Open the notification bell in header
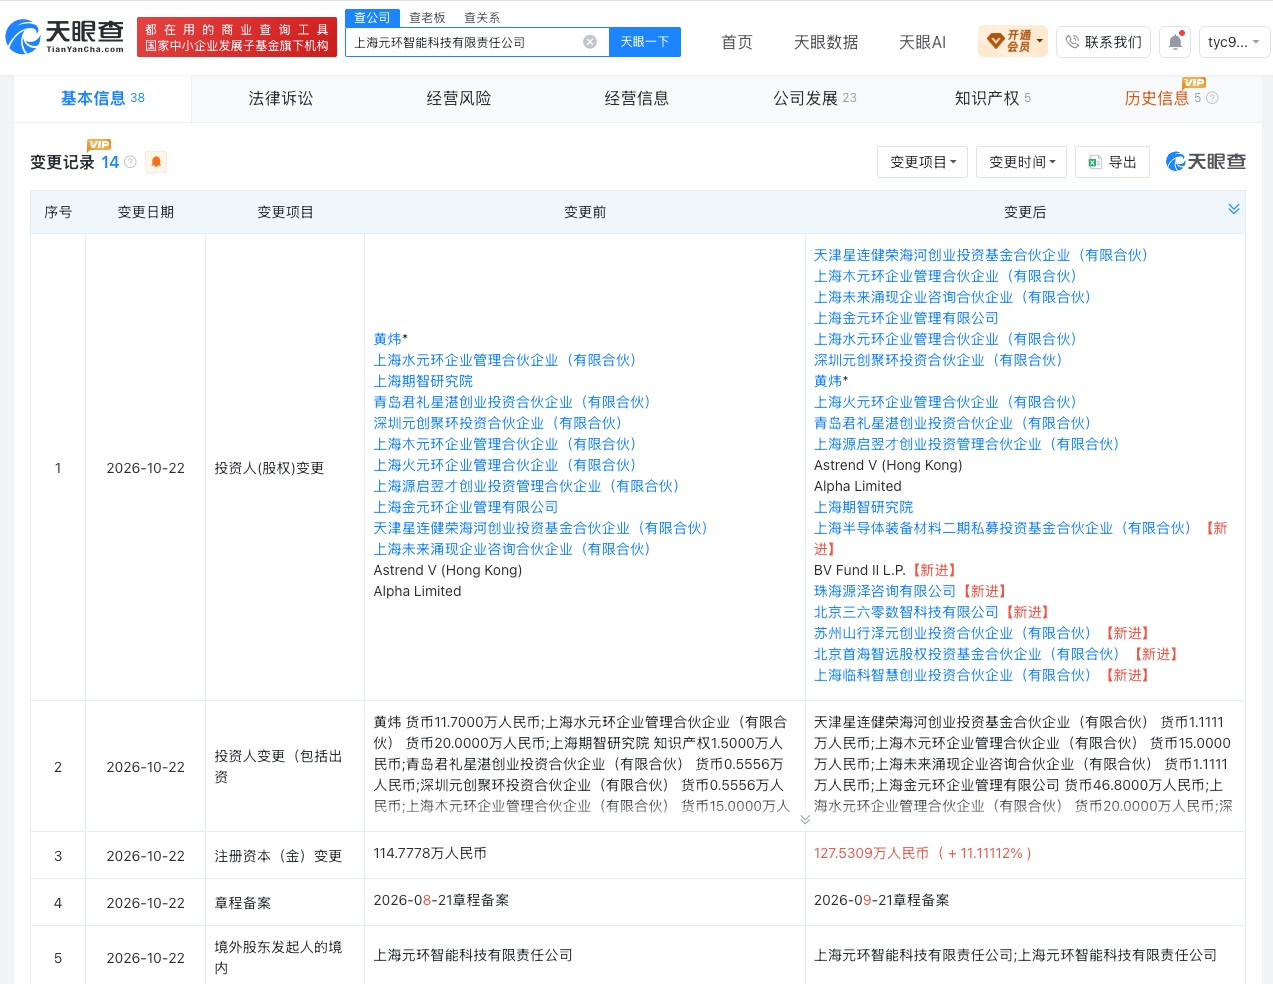Screen dimensions: 1273x984 (x=1176, y=42)
